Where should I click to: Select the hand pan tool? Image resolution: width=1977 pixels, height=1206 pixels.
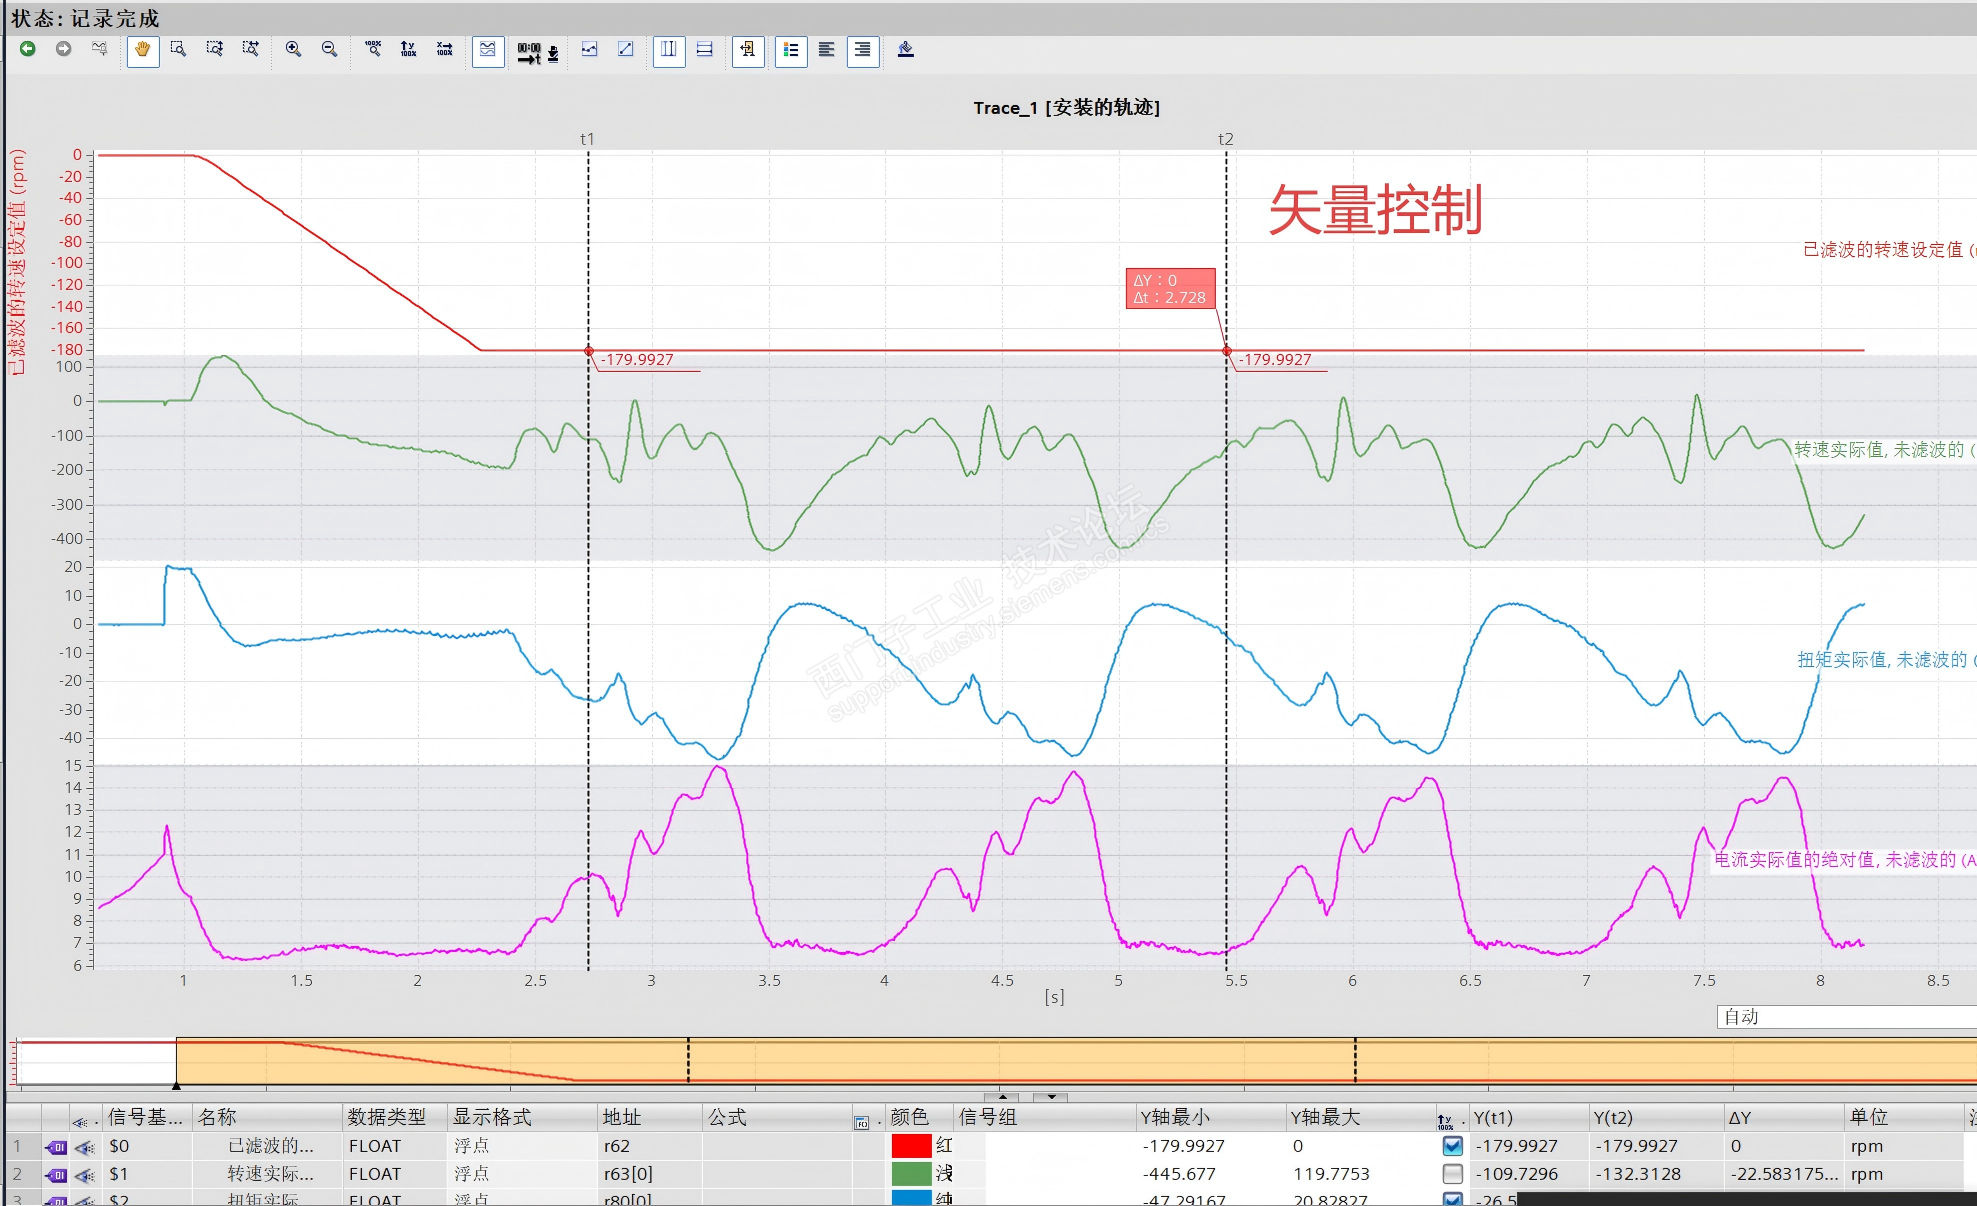point(143,50)
